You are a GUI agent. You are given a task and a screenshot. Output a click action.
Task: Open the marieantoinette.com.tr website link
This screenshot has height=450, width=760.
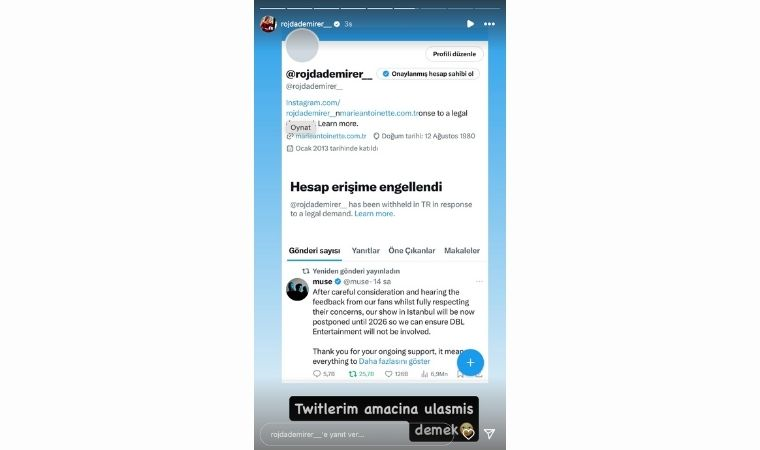(331, 136)
